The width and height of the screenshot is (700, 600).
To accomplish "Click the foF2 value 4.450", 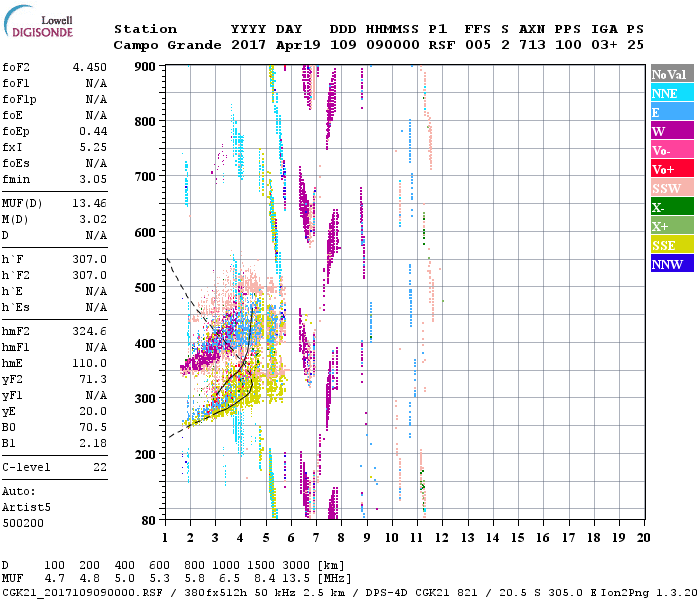I will 89,68.
